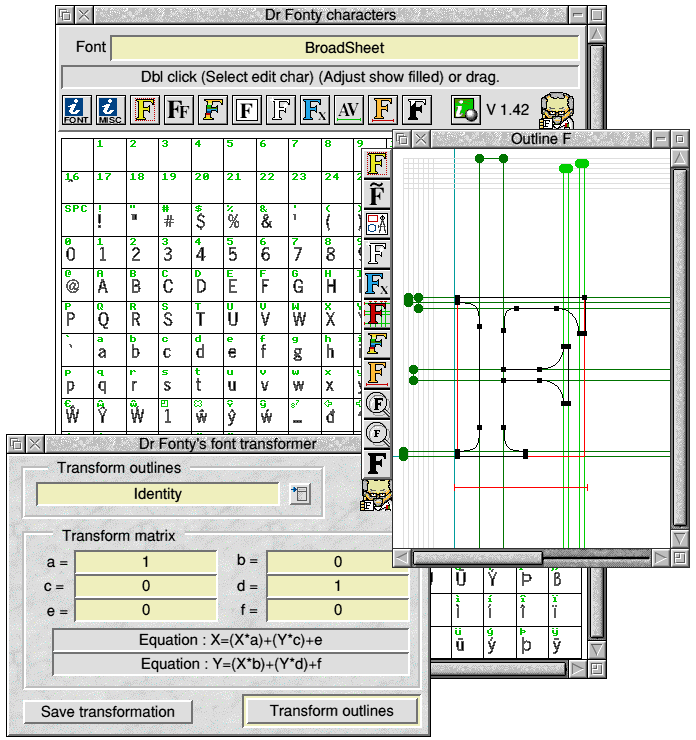
Task: Click solid black F at bottom of outline sidebar
Action: [x=377, y=463]
